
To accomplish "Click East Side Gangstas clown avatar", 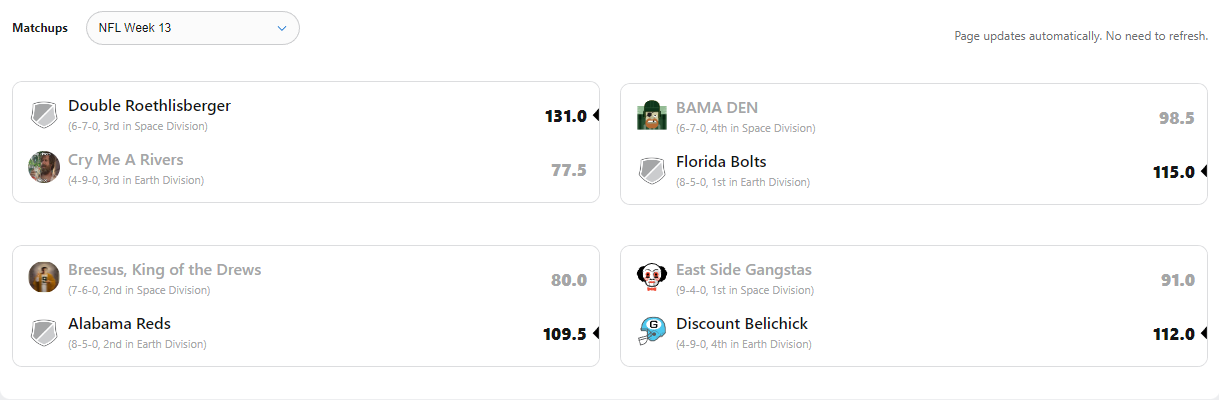I will pos(652,277).
